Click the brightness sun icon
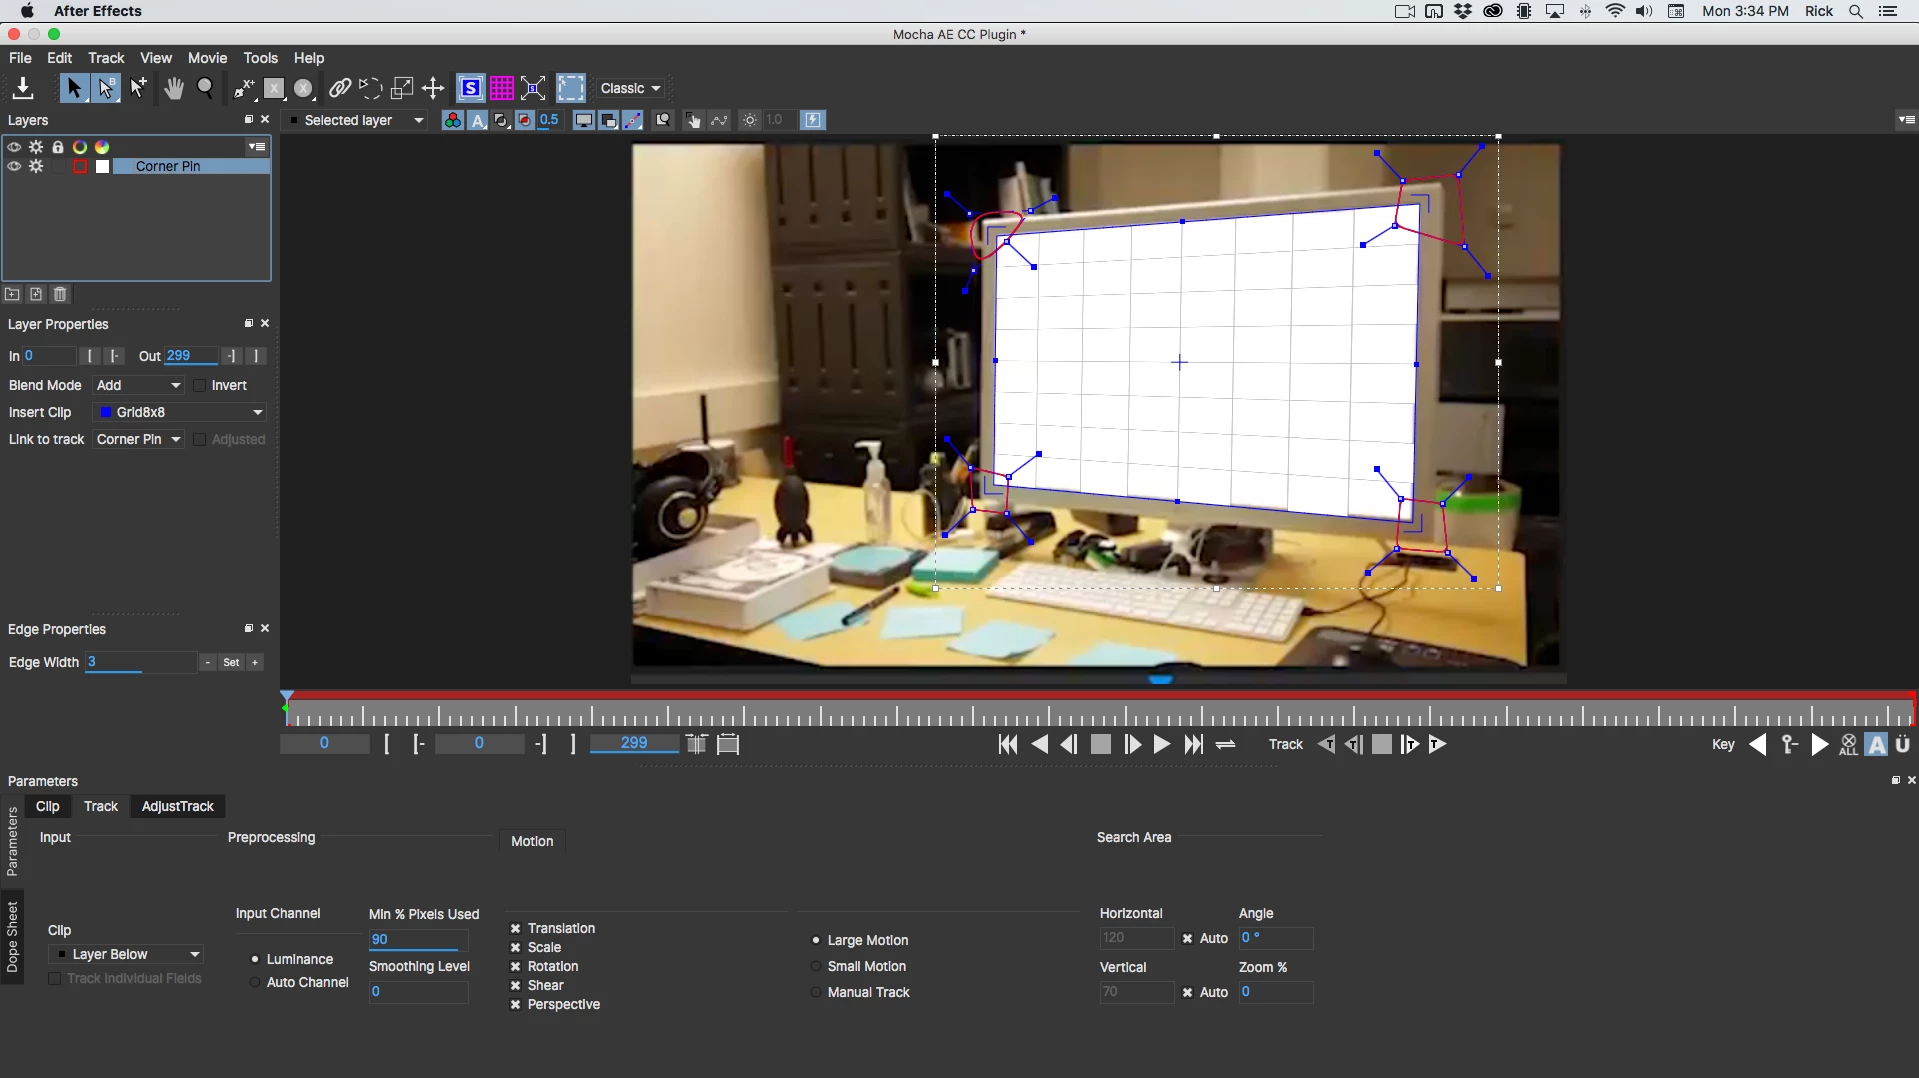1919x1078 pixels. pyautogui.click(x=750, y=120)
